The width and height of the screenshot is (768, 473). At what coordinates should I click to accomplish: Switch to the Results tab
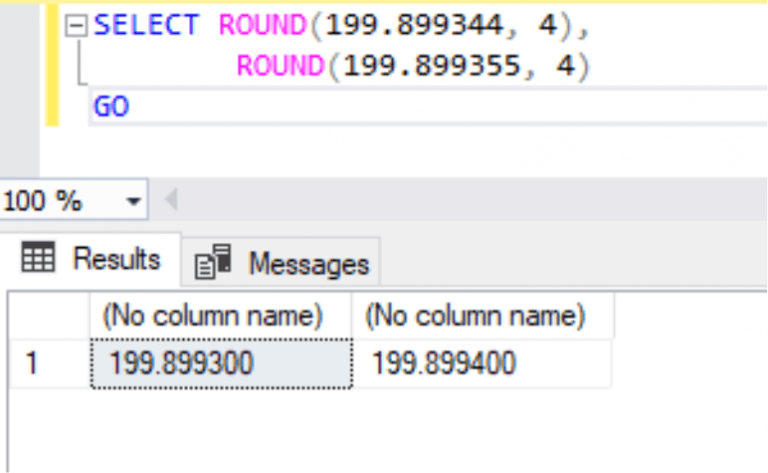coord(91,258)
